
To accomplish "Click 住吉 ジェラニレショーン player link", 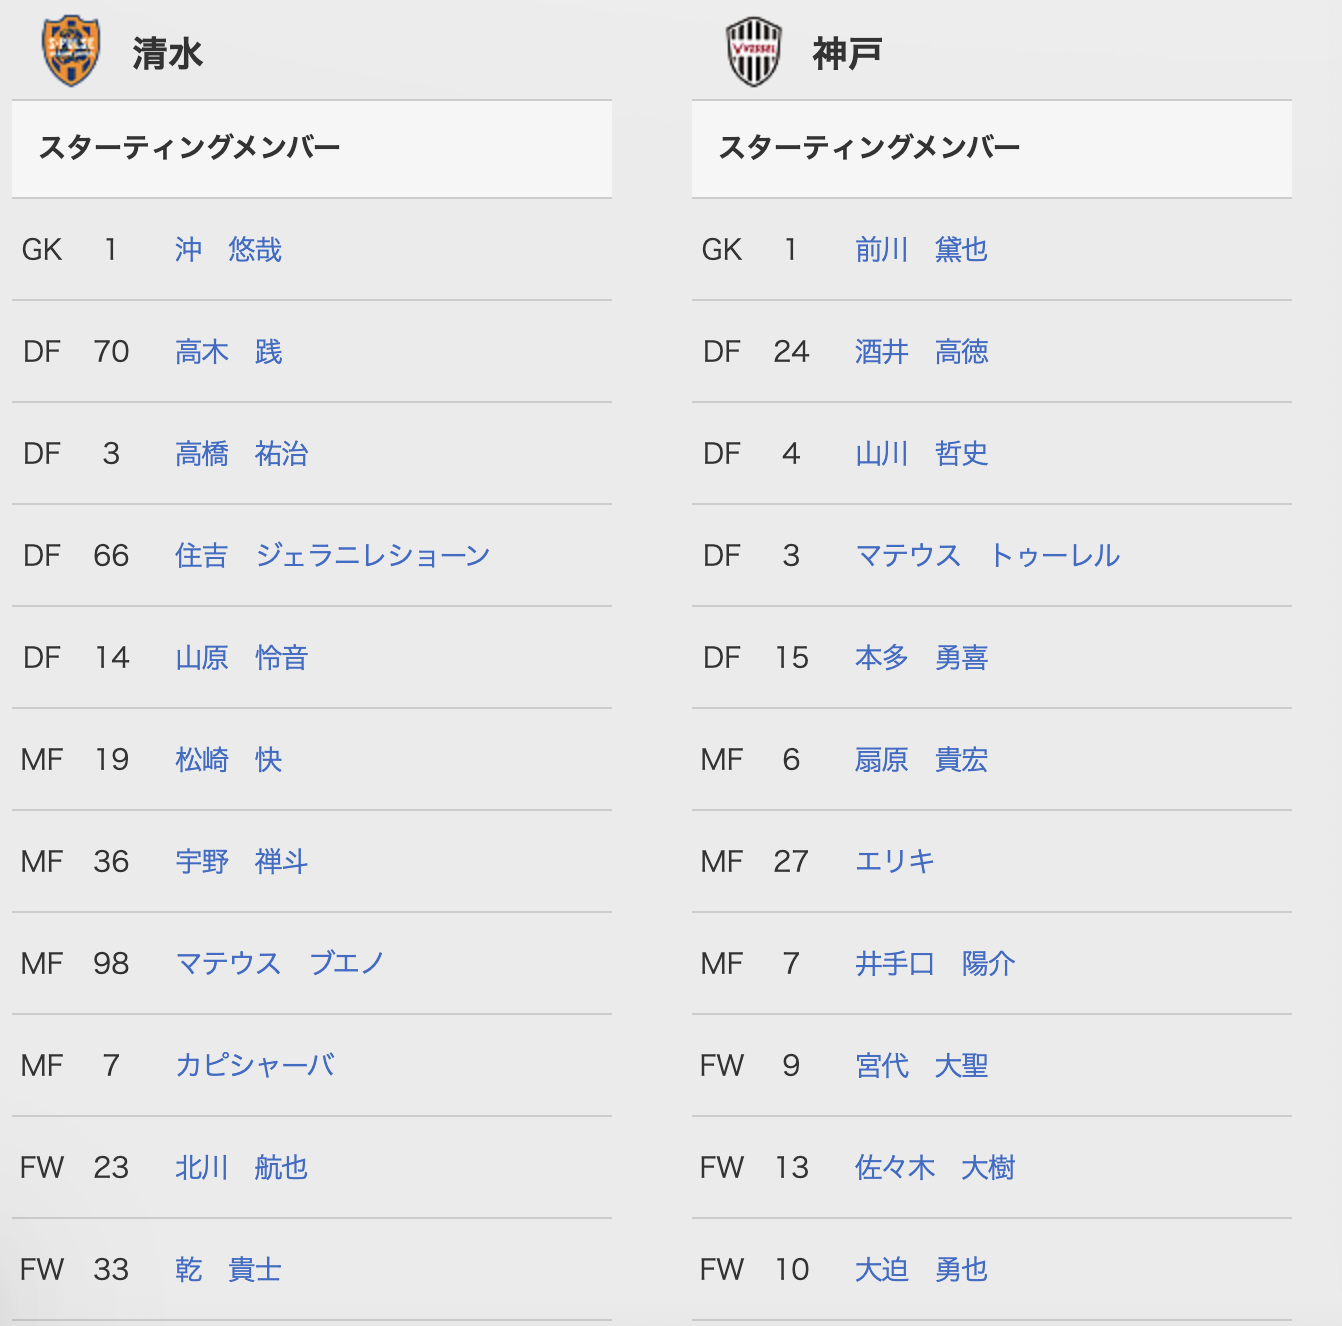I will 332,556.
